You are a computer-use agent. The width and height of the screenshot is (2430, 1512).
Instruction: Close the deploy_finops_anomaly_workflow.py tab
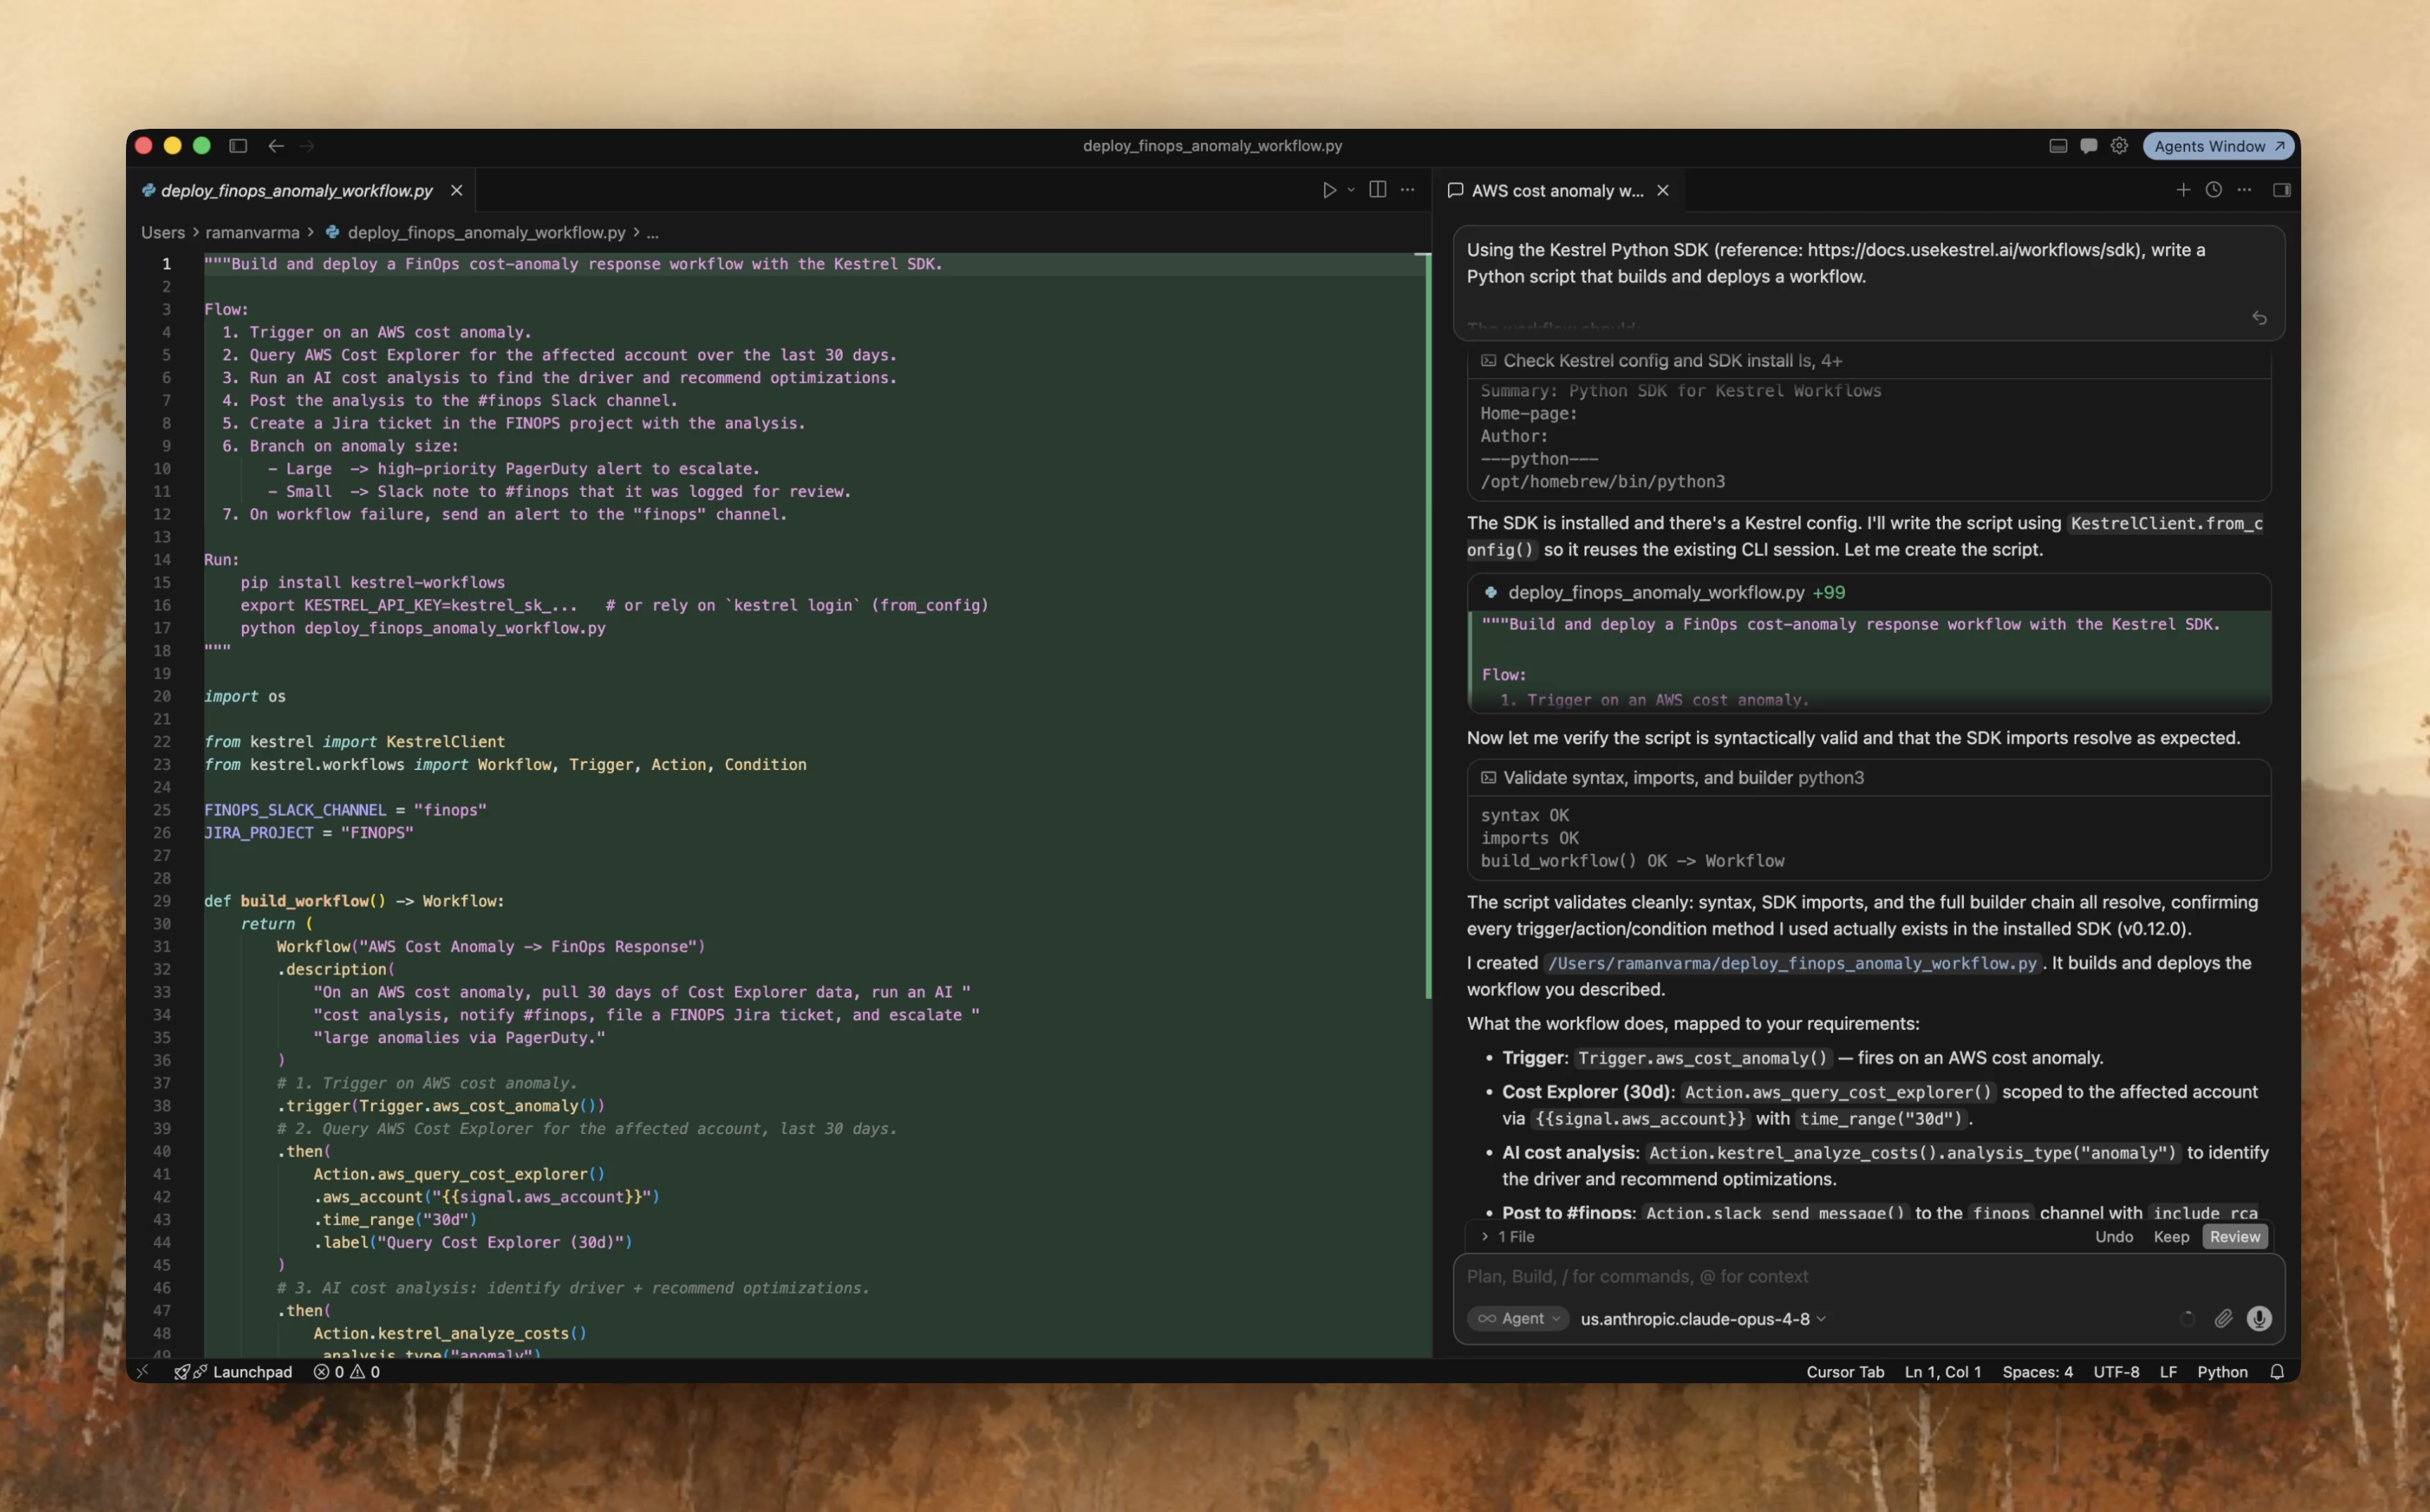click(456, 190)
